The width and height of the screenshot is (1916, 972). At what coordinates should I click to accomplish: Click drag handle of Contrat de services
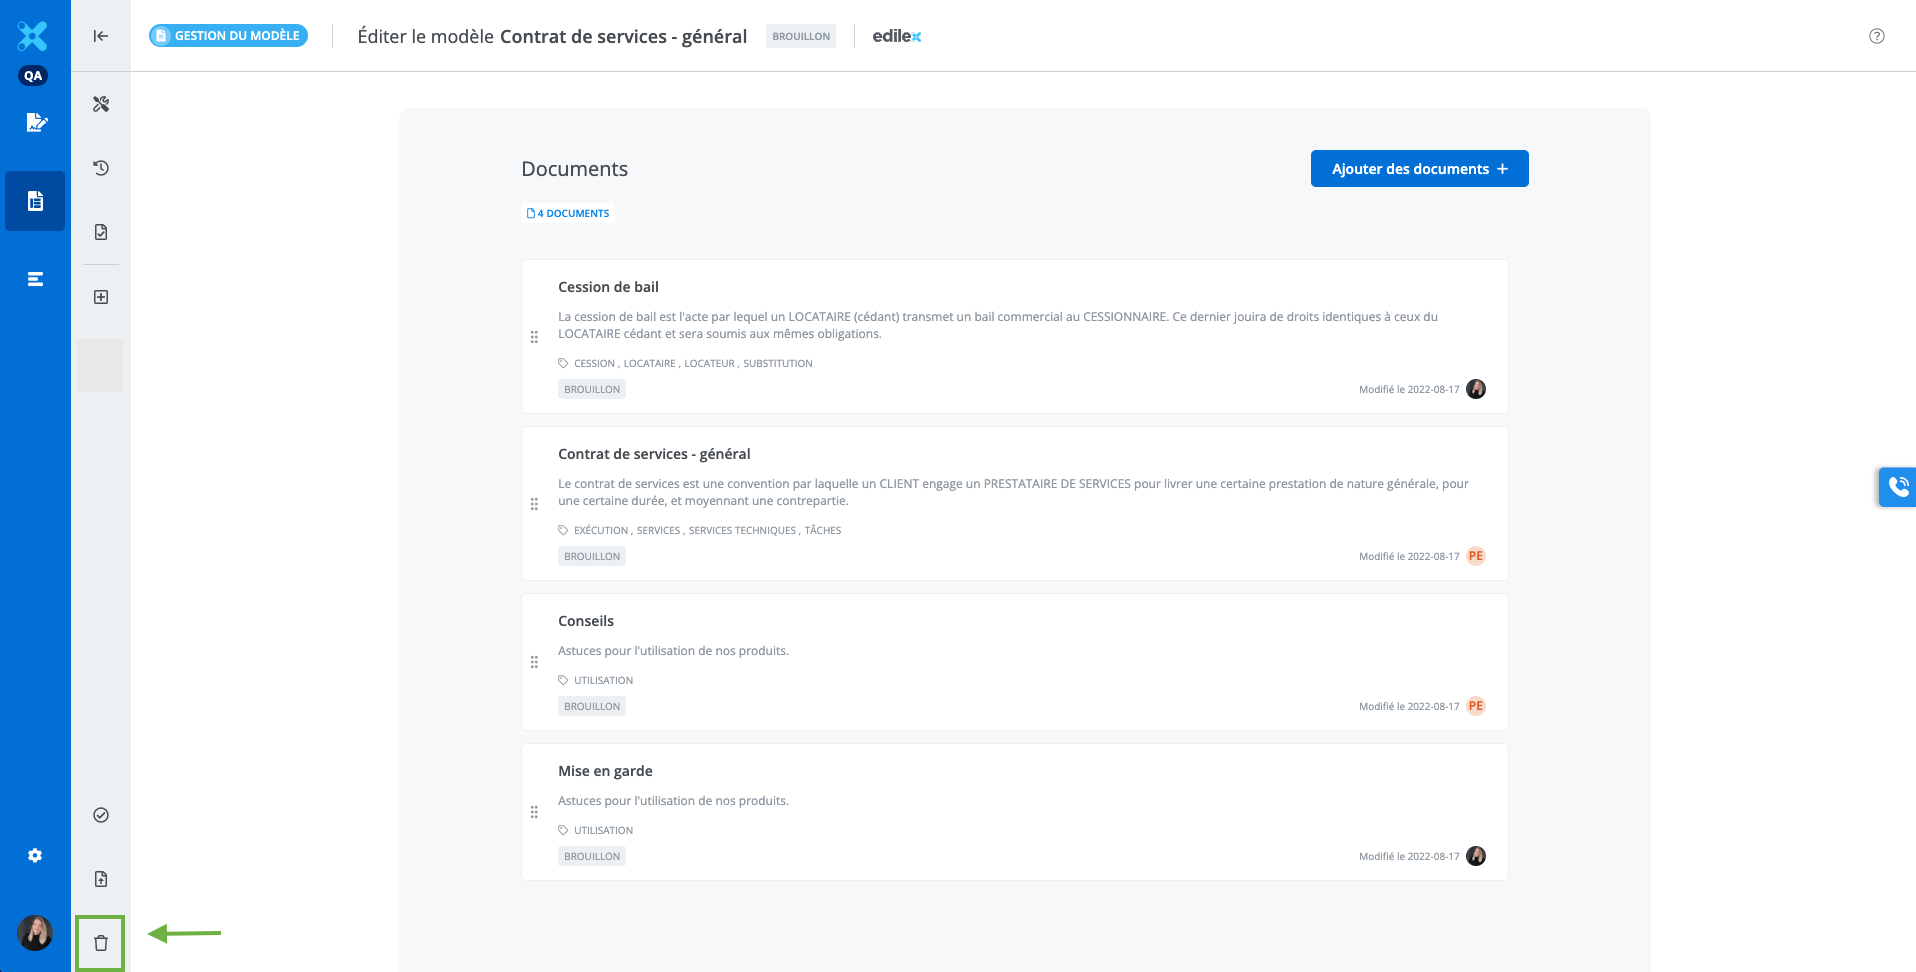click(x=534, y=504)
